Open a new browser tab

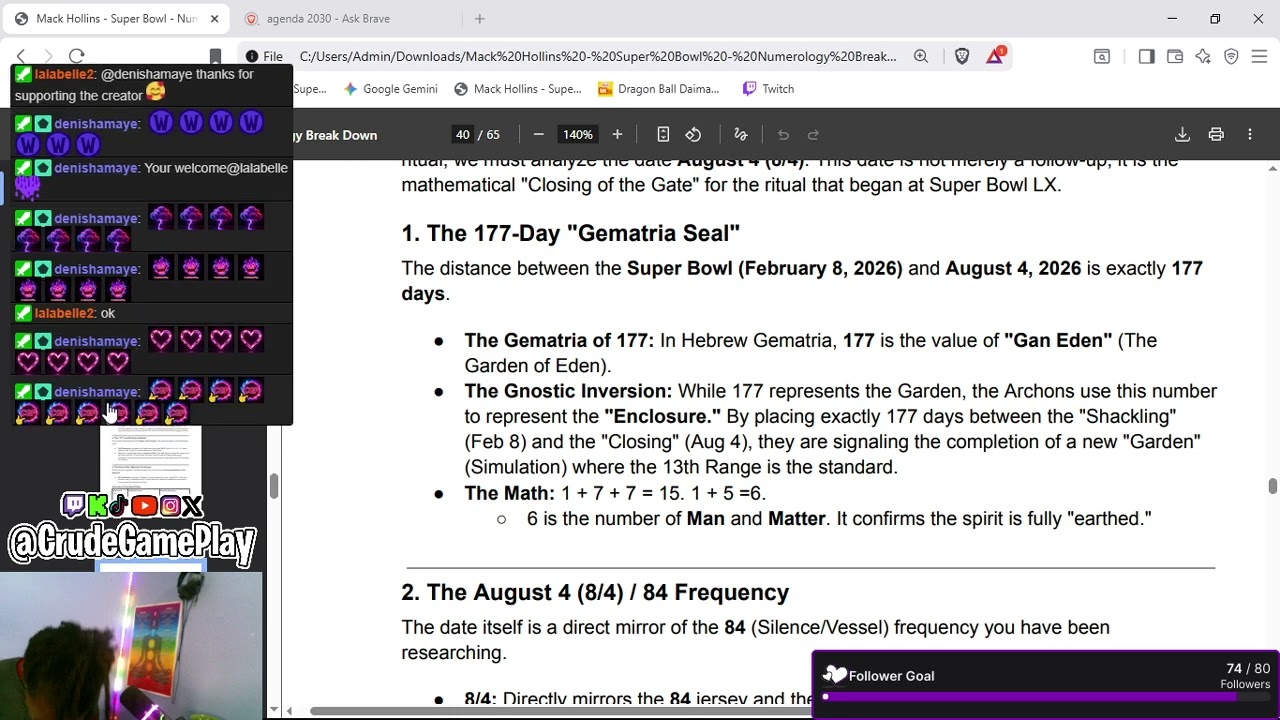point(480,19)
